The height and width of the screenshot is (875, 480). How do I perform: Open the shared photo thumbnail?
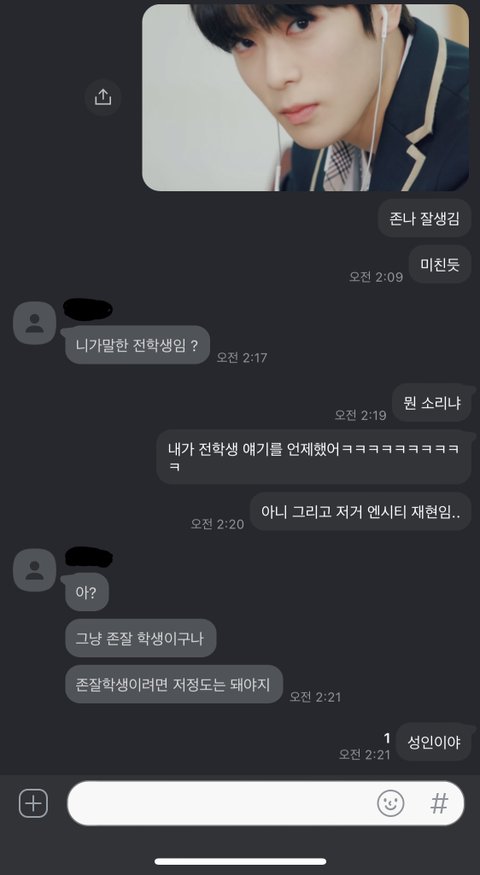click(x=305, y=98)
